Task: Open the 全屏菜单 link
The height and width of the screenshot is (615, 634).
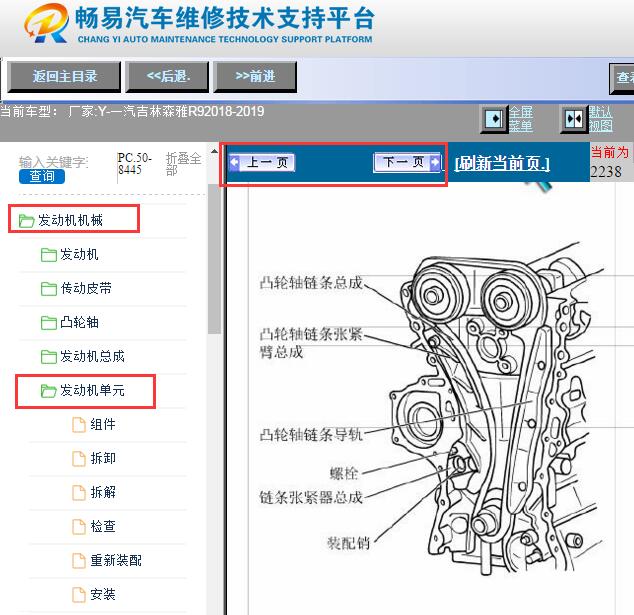Action: tap(520, 119)
